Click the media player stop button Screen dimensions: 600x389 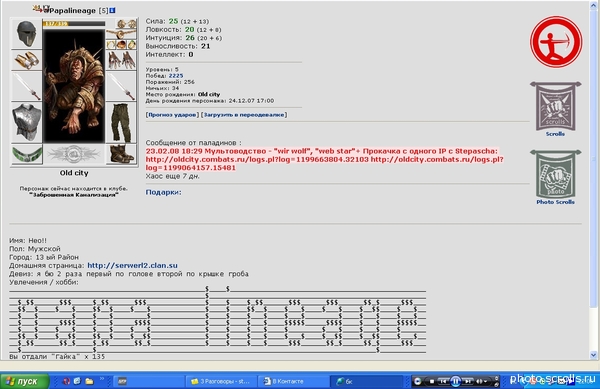[432, 381]
